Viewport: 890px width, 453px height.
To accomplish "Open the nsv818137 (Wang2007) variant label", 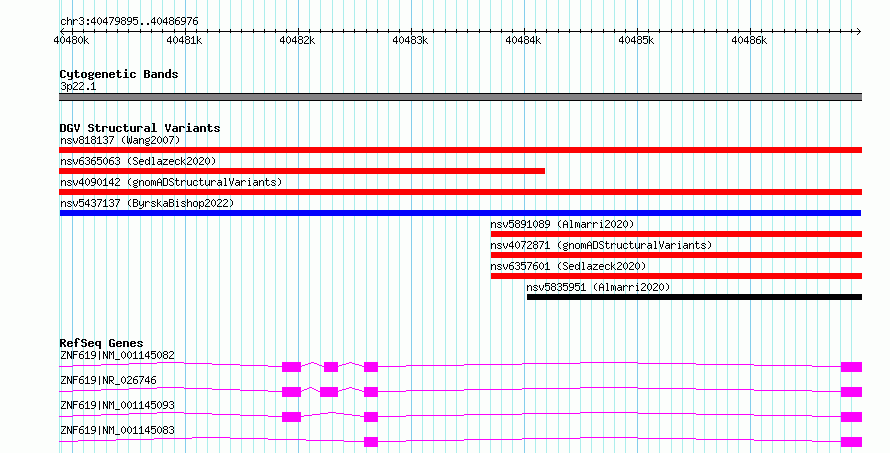I will pyautogui.click(x=120, y=140).
